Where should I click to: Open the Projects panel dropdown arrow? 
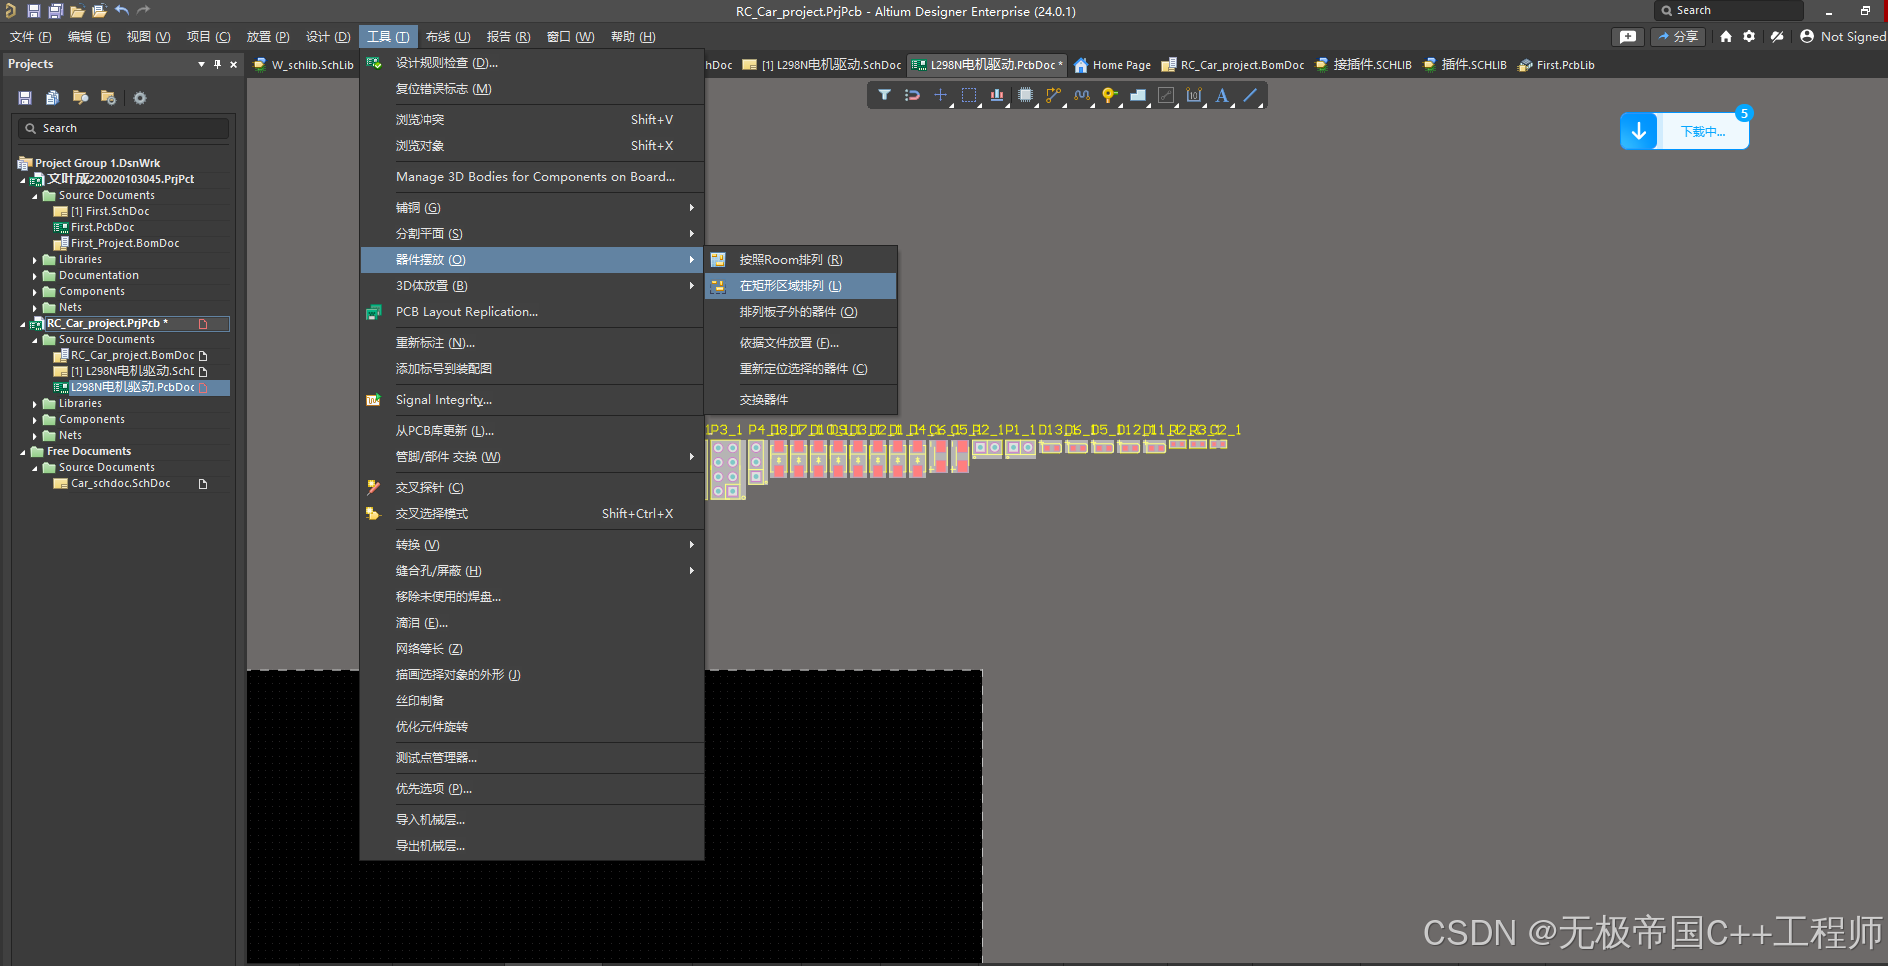point(202,64)
